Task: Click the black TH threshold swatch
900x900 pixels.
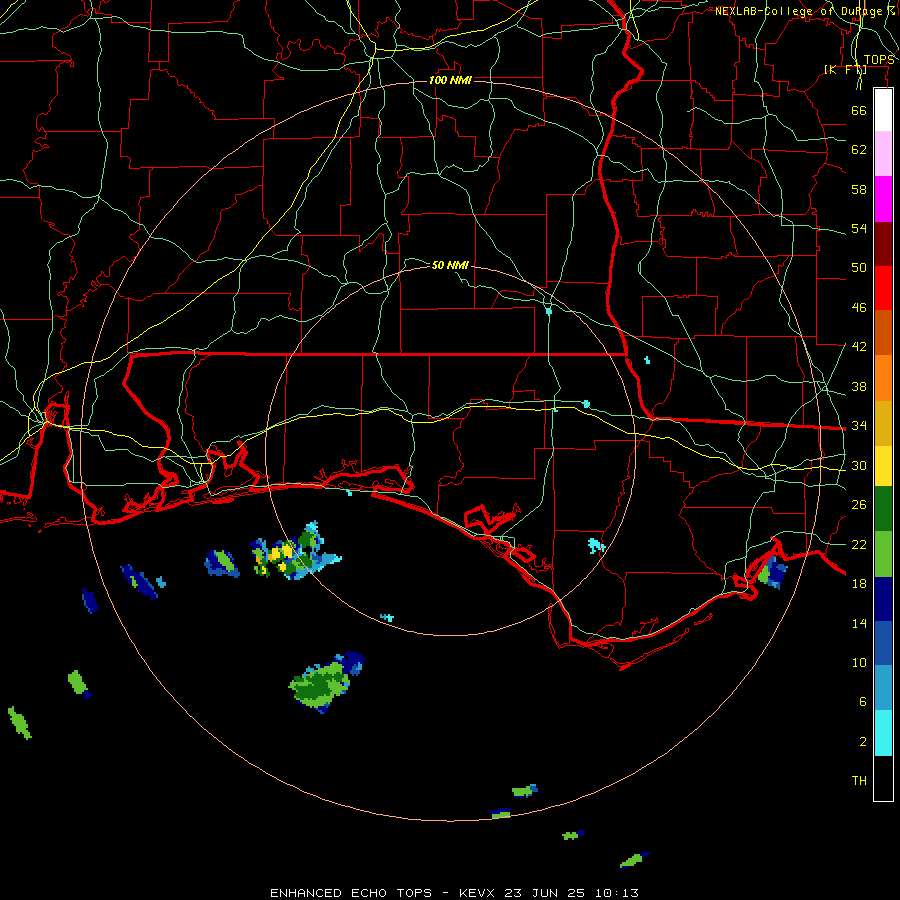Action: 883,778
